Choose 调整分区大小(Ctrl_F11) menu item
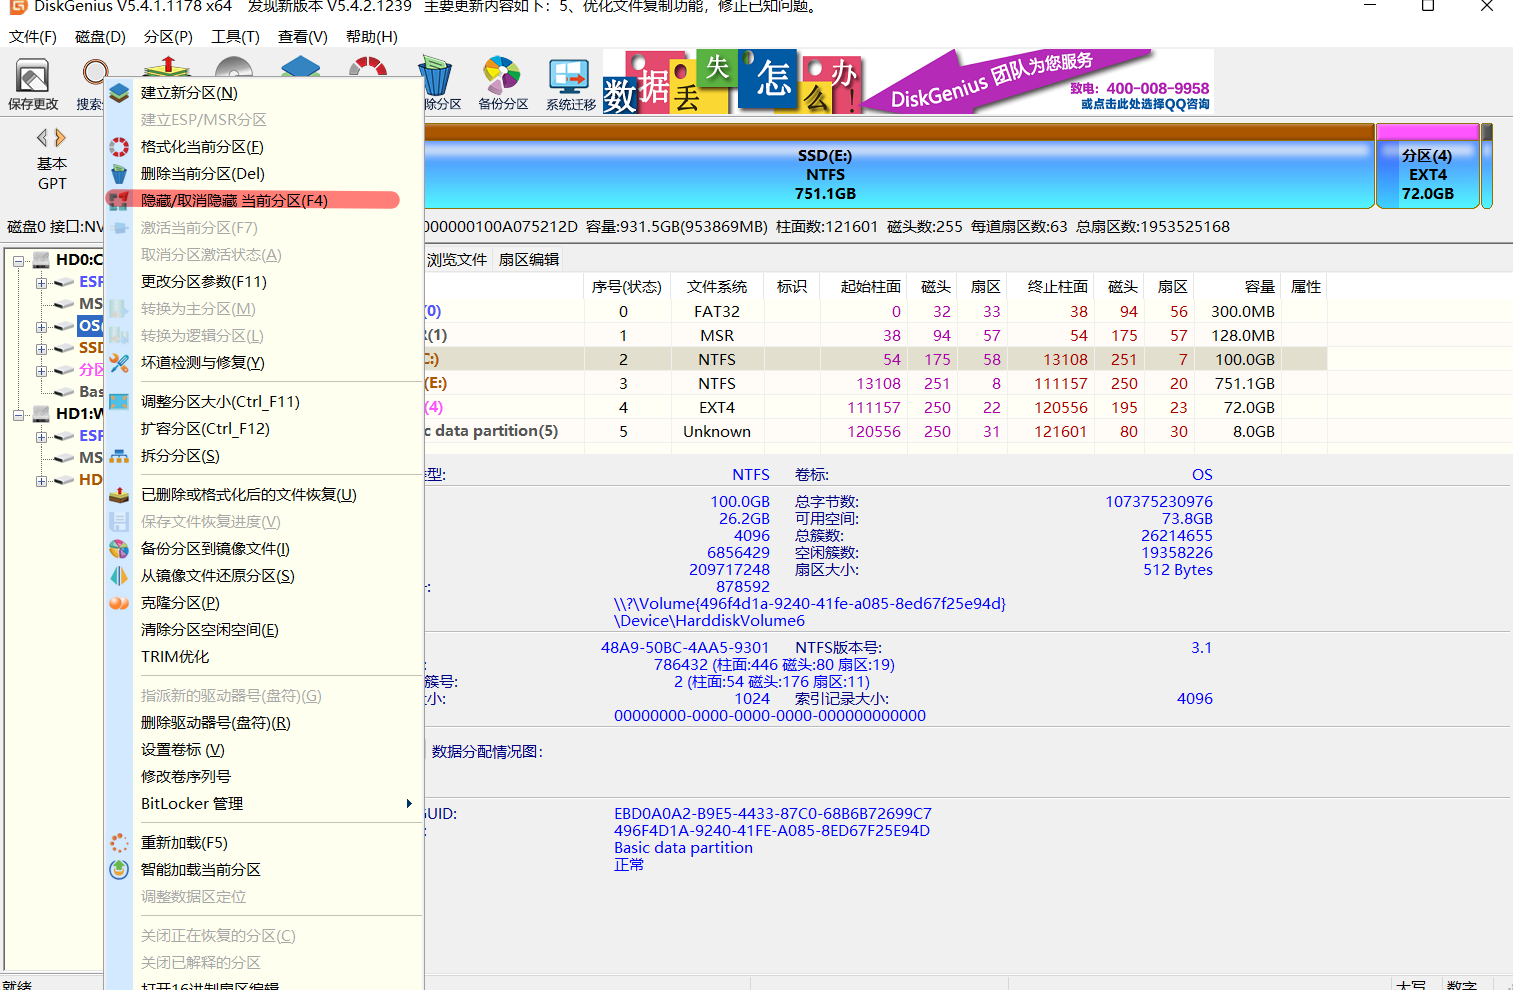1513x990 pixels. [x=220, y=402]
